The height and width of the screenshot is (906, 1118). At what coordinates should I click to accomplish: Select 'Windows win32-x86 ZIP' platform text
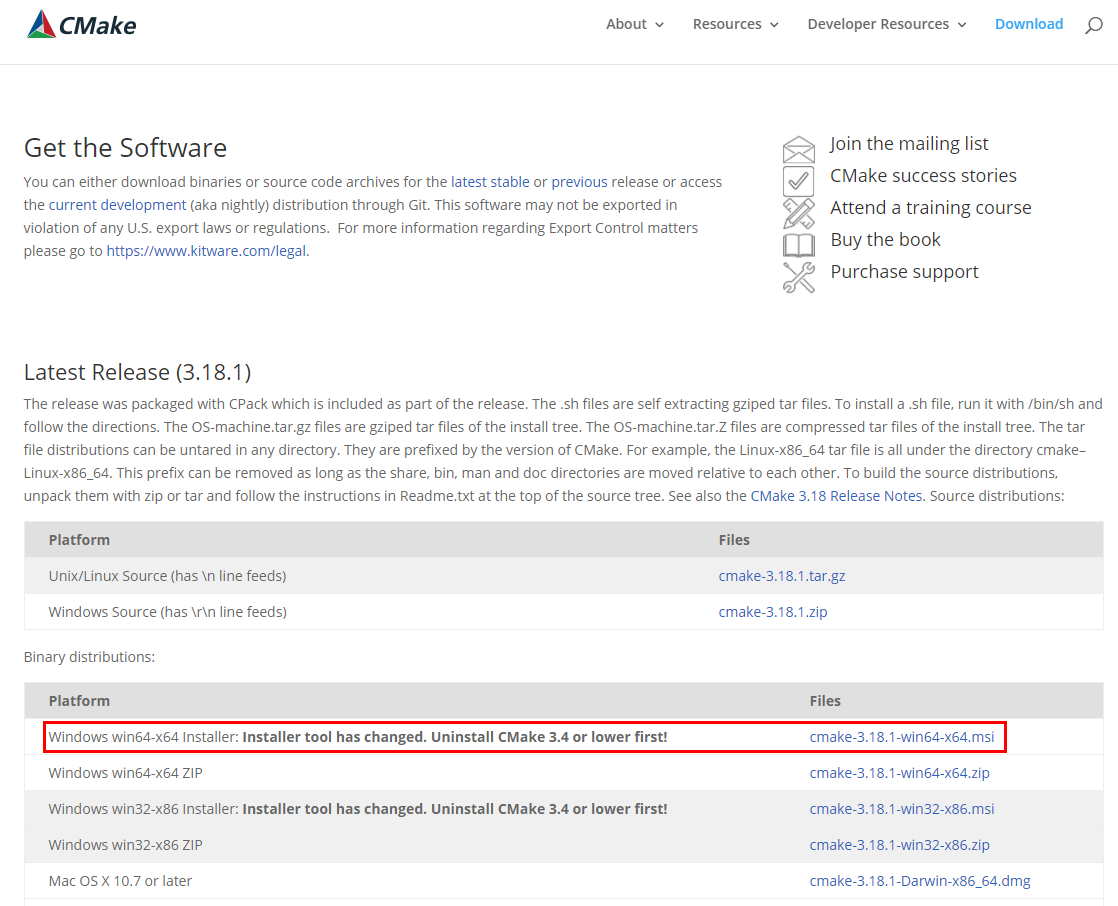[125, 845]
